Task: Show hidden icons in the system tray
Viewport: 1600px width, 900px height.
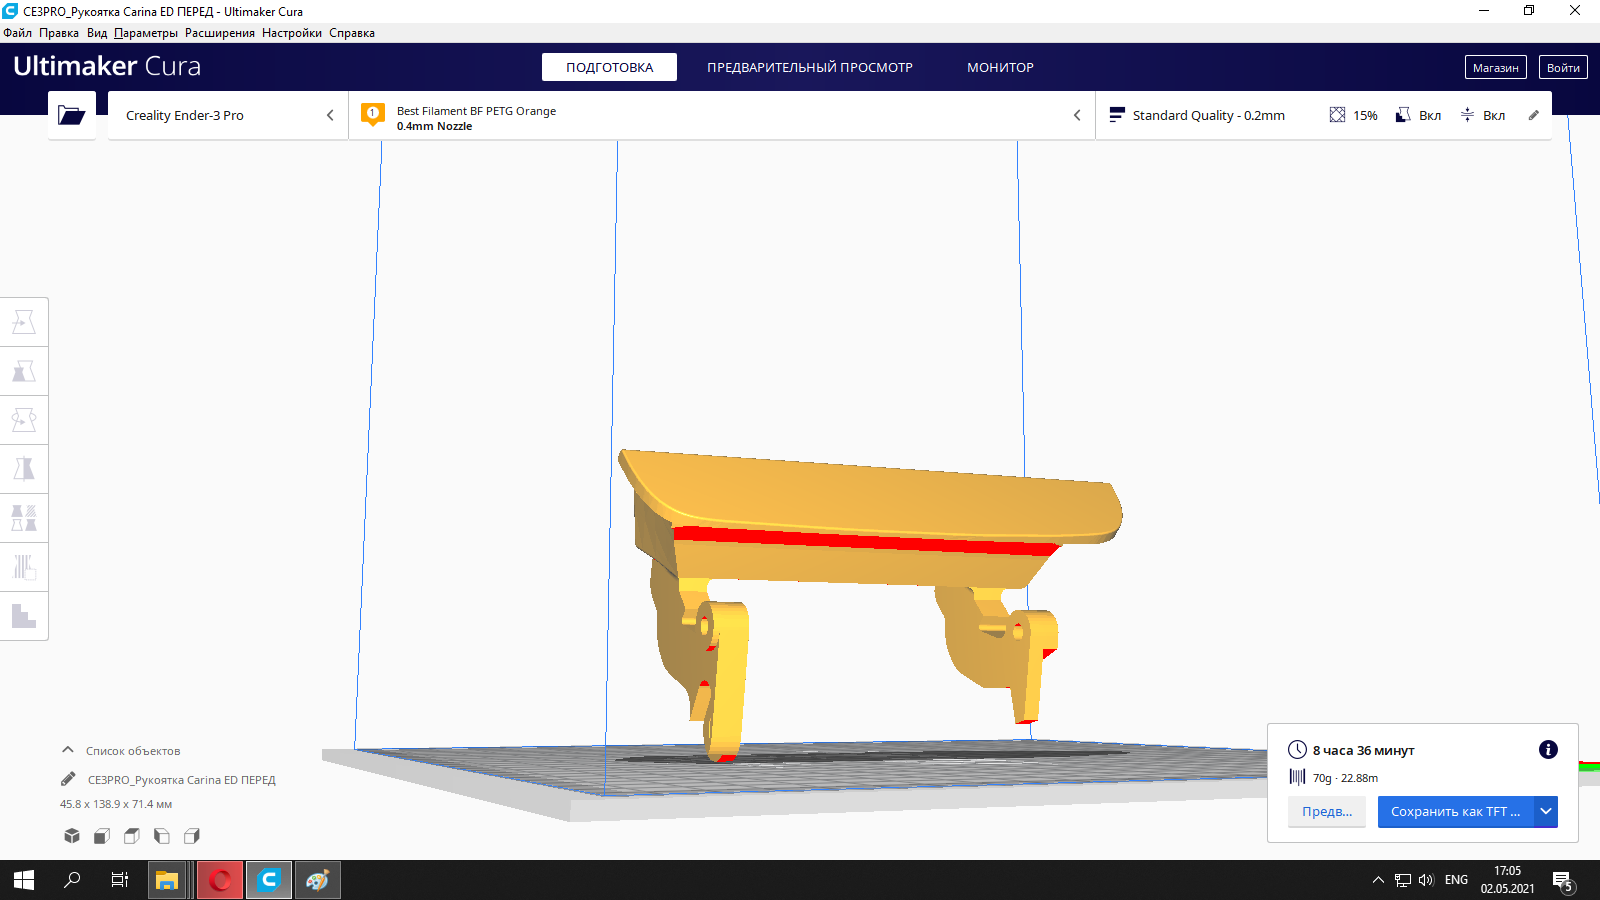Action: [x=1378, y=880]
